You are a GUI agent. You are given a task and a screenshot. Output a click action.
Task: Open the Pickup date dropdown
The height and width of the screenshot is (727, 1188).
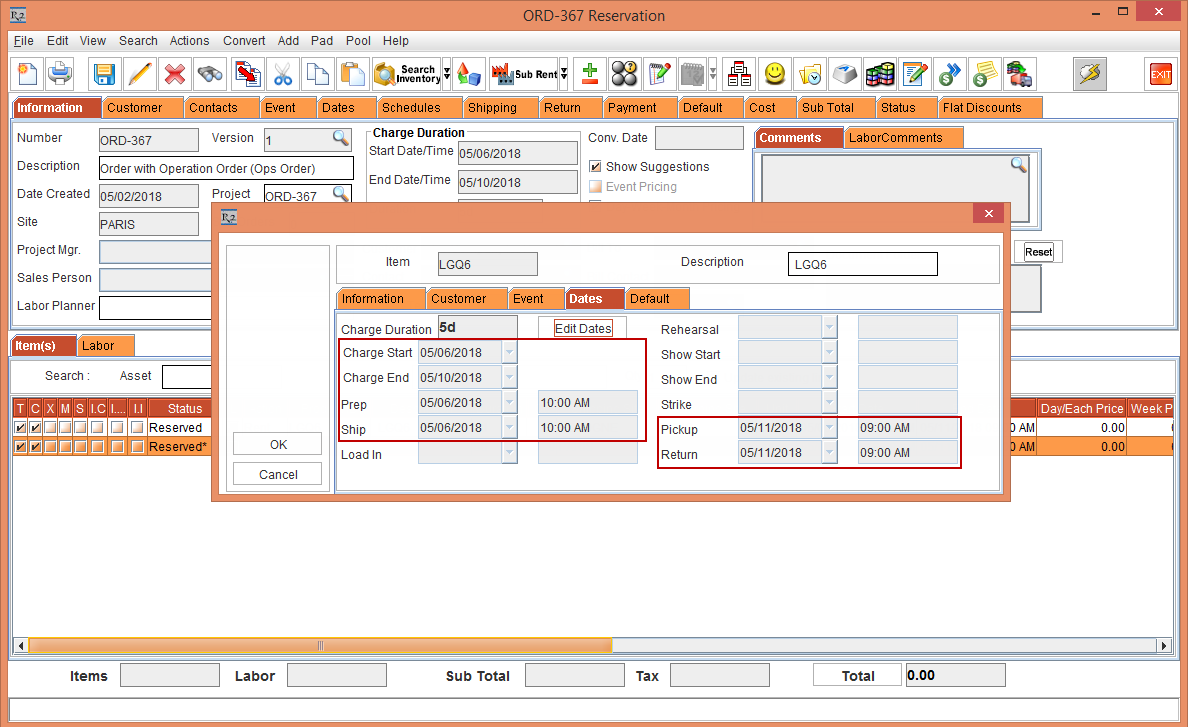click(x=830, y=428)
